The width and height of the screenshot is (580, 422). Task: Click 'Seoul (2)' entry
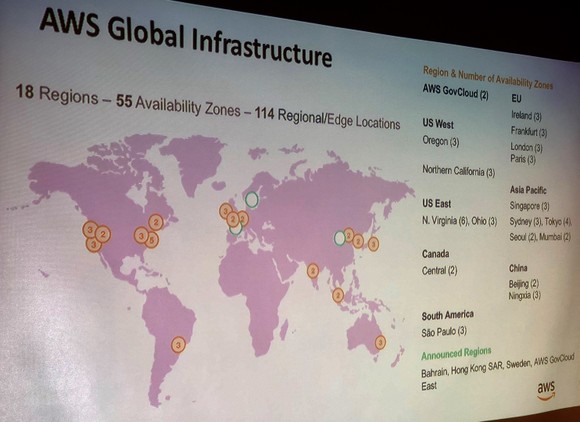tap(523, 237)
